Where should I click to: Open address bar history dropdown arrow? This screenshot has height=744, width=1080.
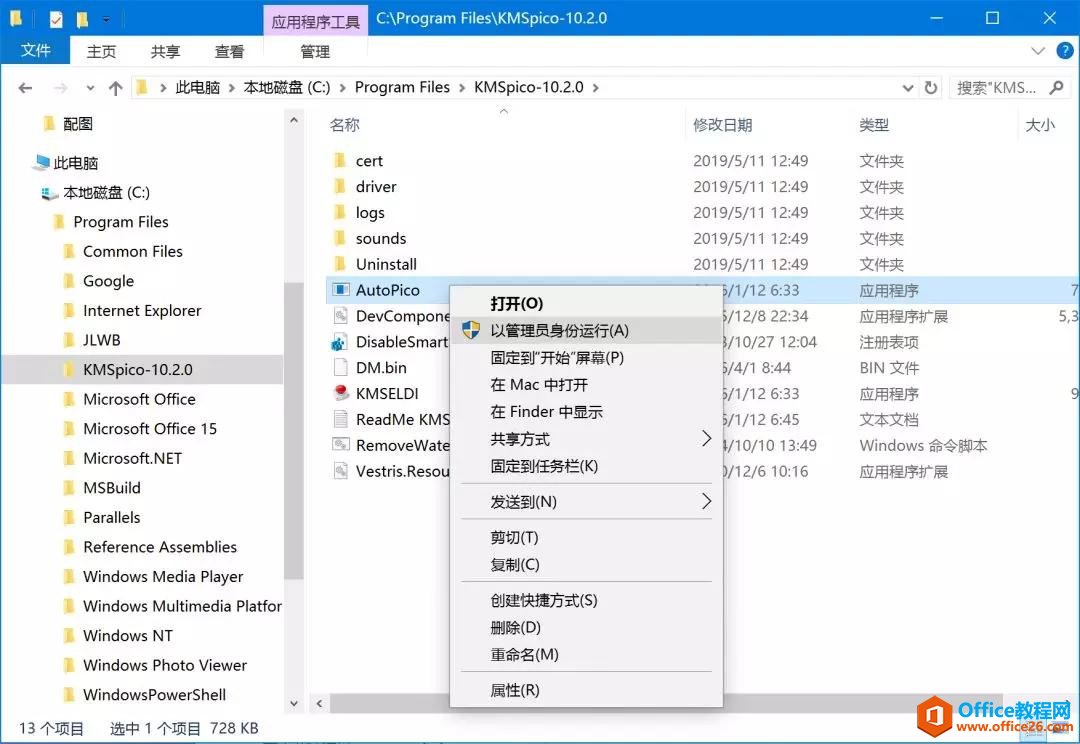click(x=908, y=88)
